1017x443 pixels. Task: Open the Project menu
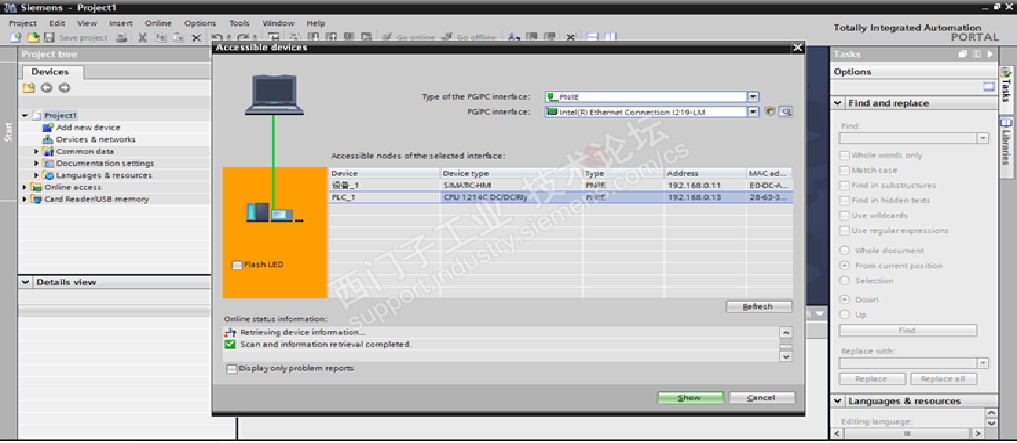[x=23, y=23]
